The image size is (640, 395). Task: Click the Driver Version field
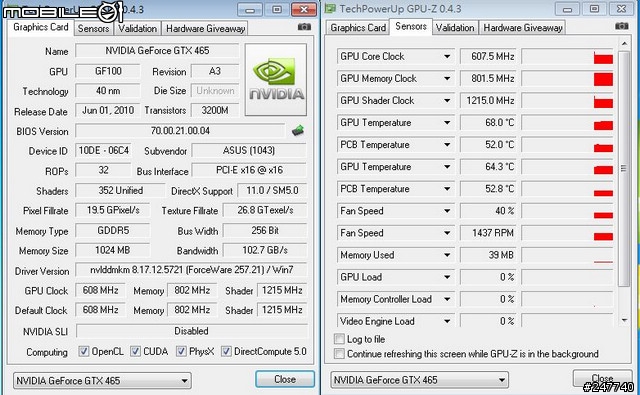pyautogui.click(x=191, y=270)
